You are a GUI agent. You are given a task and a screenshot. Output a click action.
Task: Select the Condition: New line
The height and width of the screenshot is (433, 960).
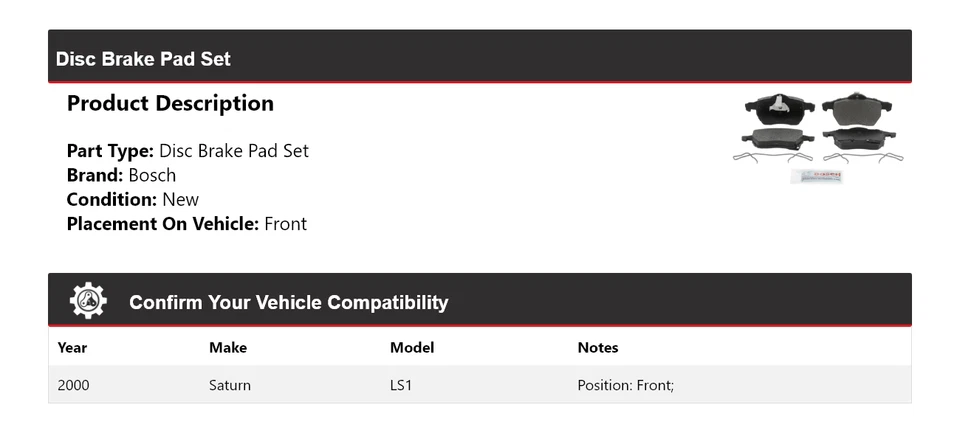pos(133,199)
